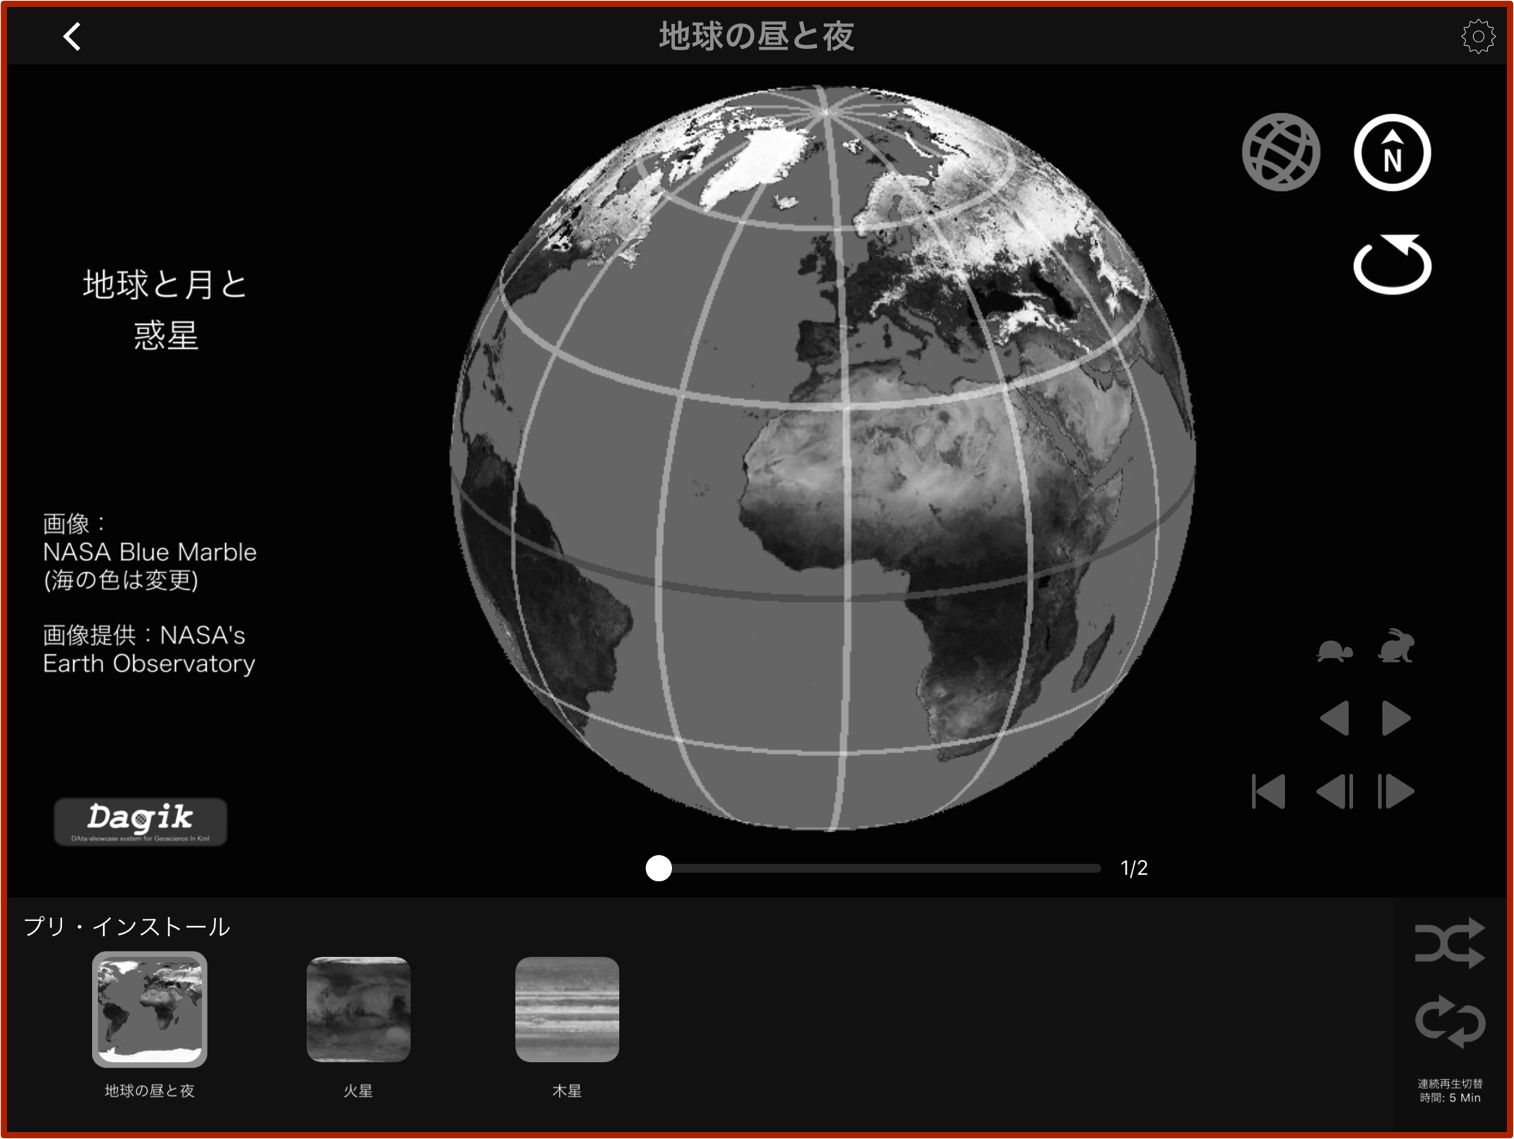Viewport: 1514px width, 1139px height.
Task: Click the circular rotate arrow icon
Action: (x=1392, y=265)
